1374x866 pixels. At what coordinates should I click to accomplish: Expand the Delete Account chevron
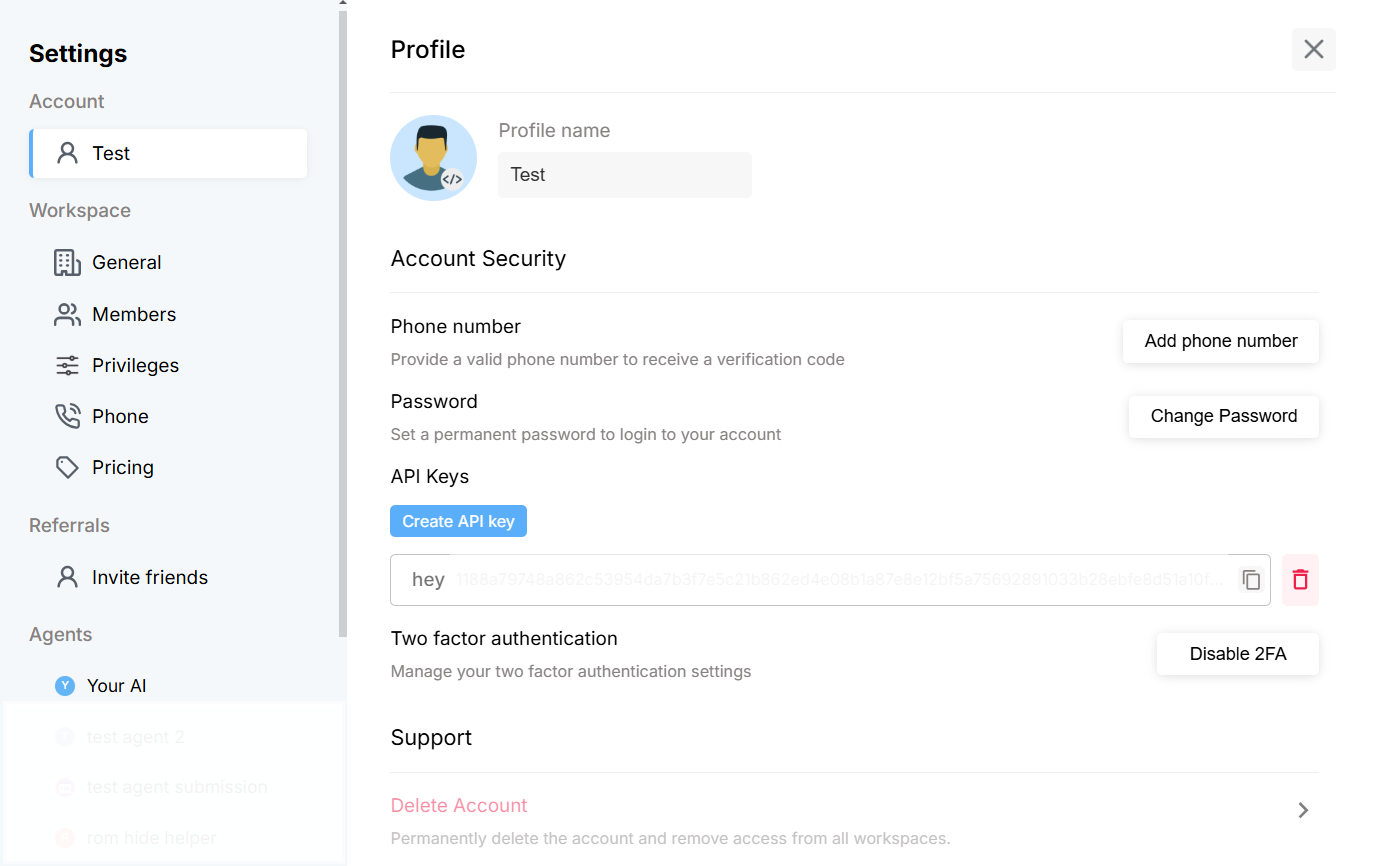[x=1303, y=810]
